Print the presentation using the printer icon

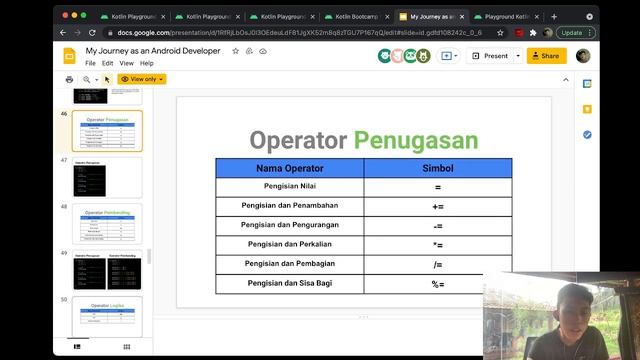(69, 79)
